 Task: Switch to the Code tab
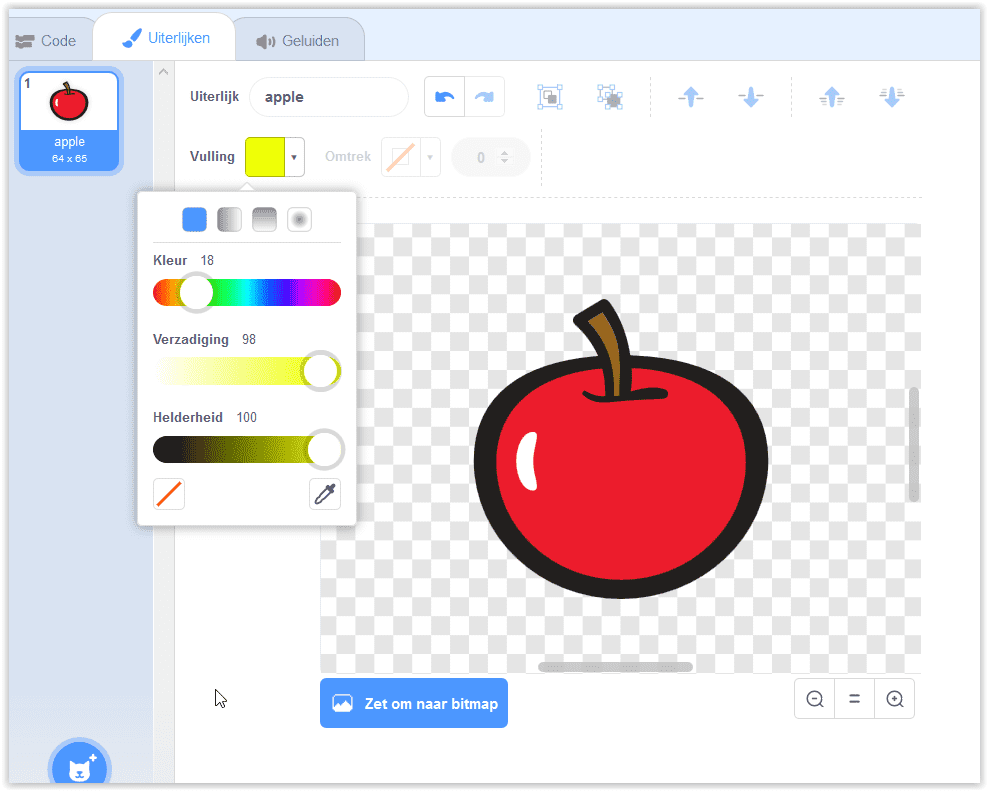pyautogui.click(x=46, y=41)
